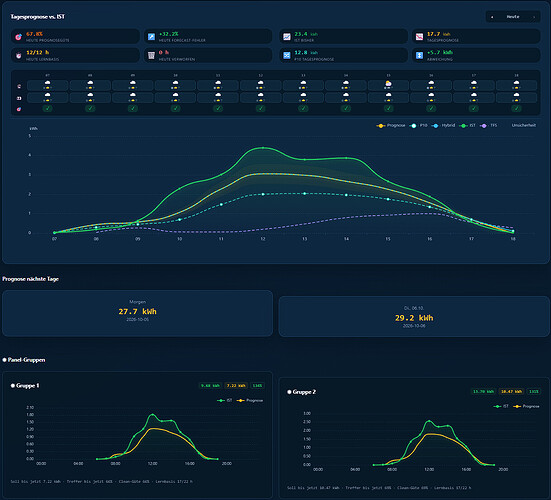551x500 pixels.
Task: Click the 67.8% Prognosegüte value
Action: coord(34,34)
